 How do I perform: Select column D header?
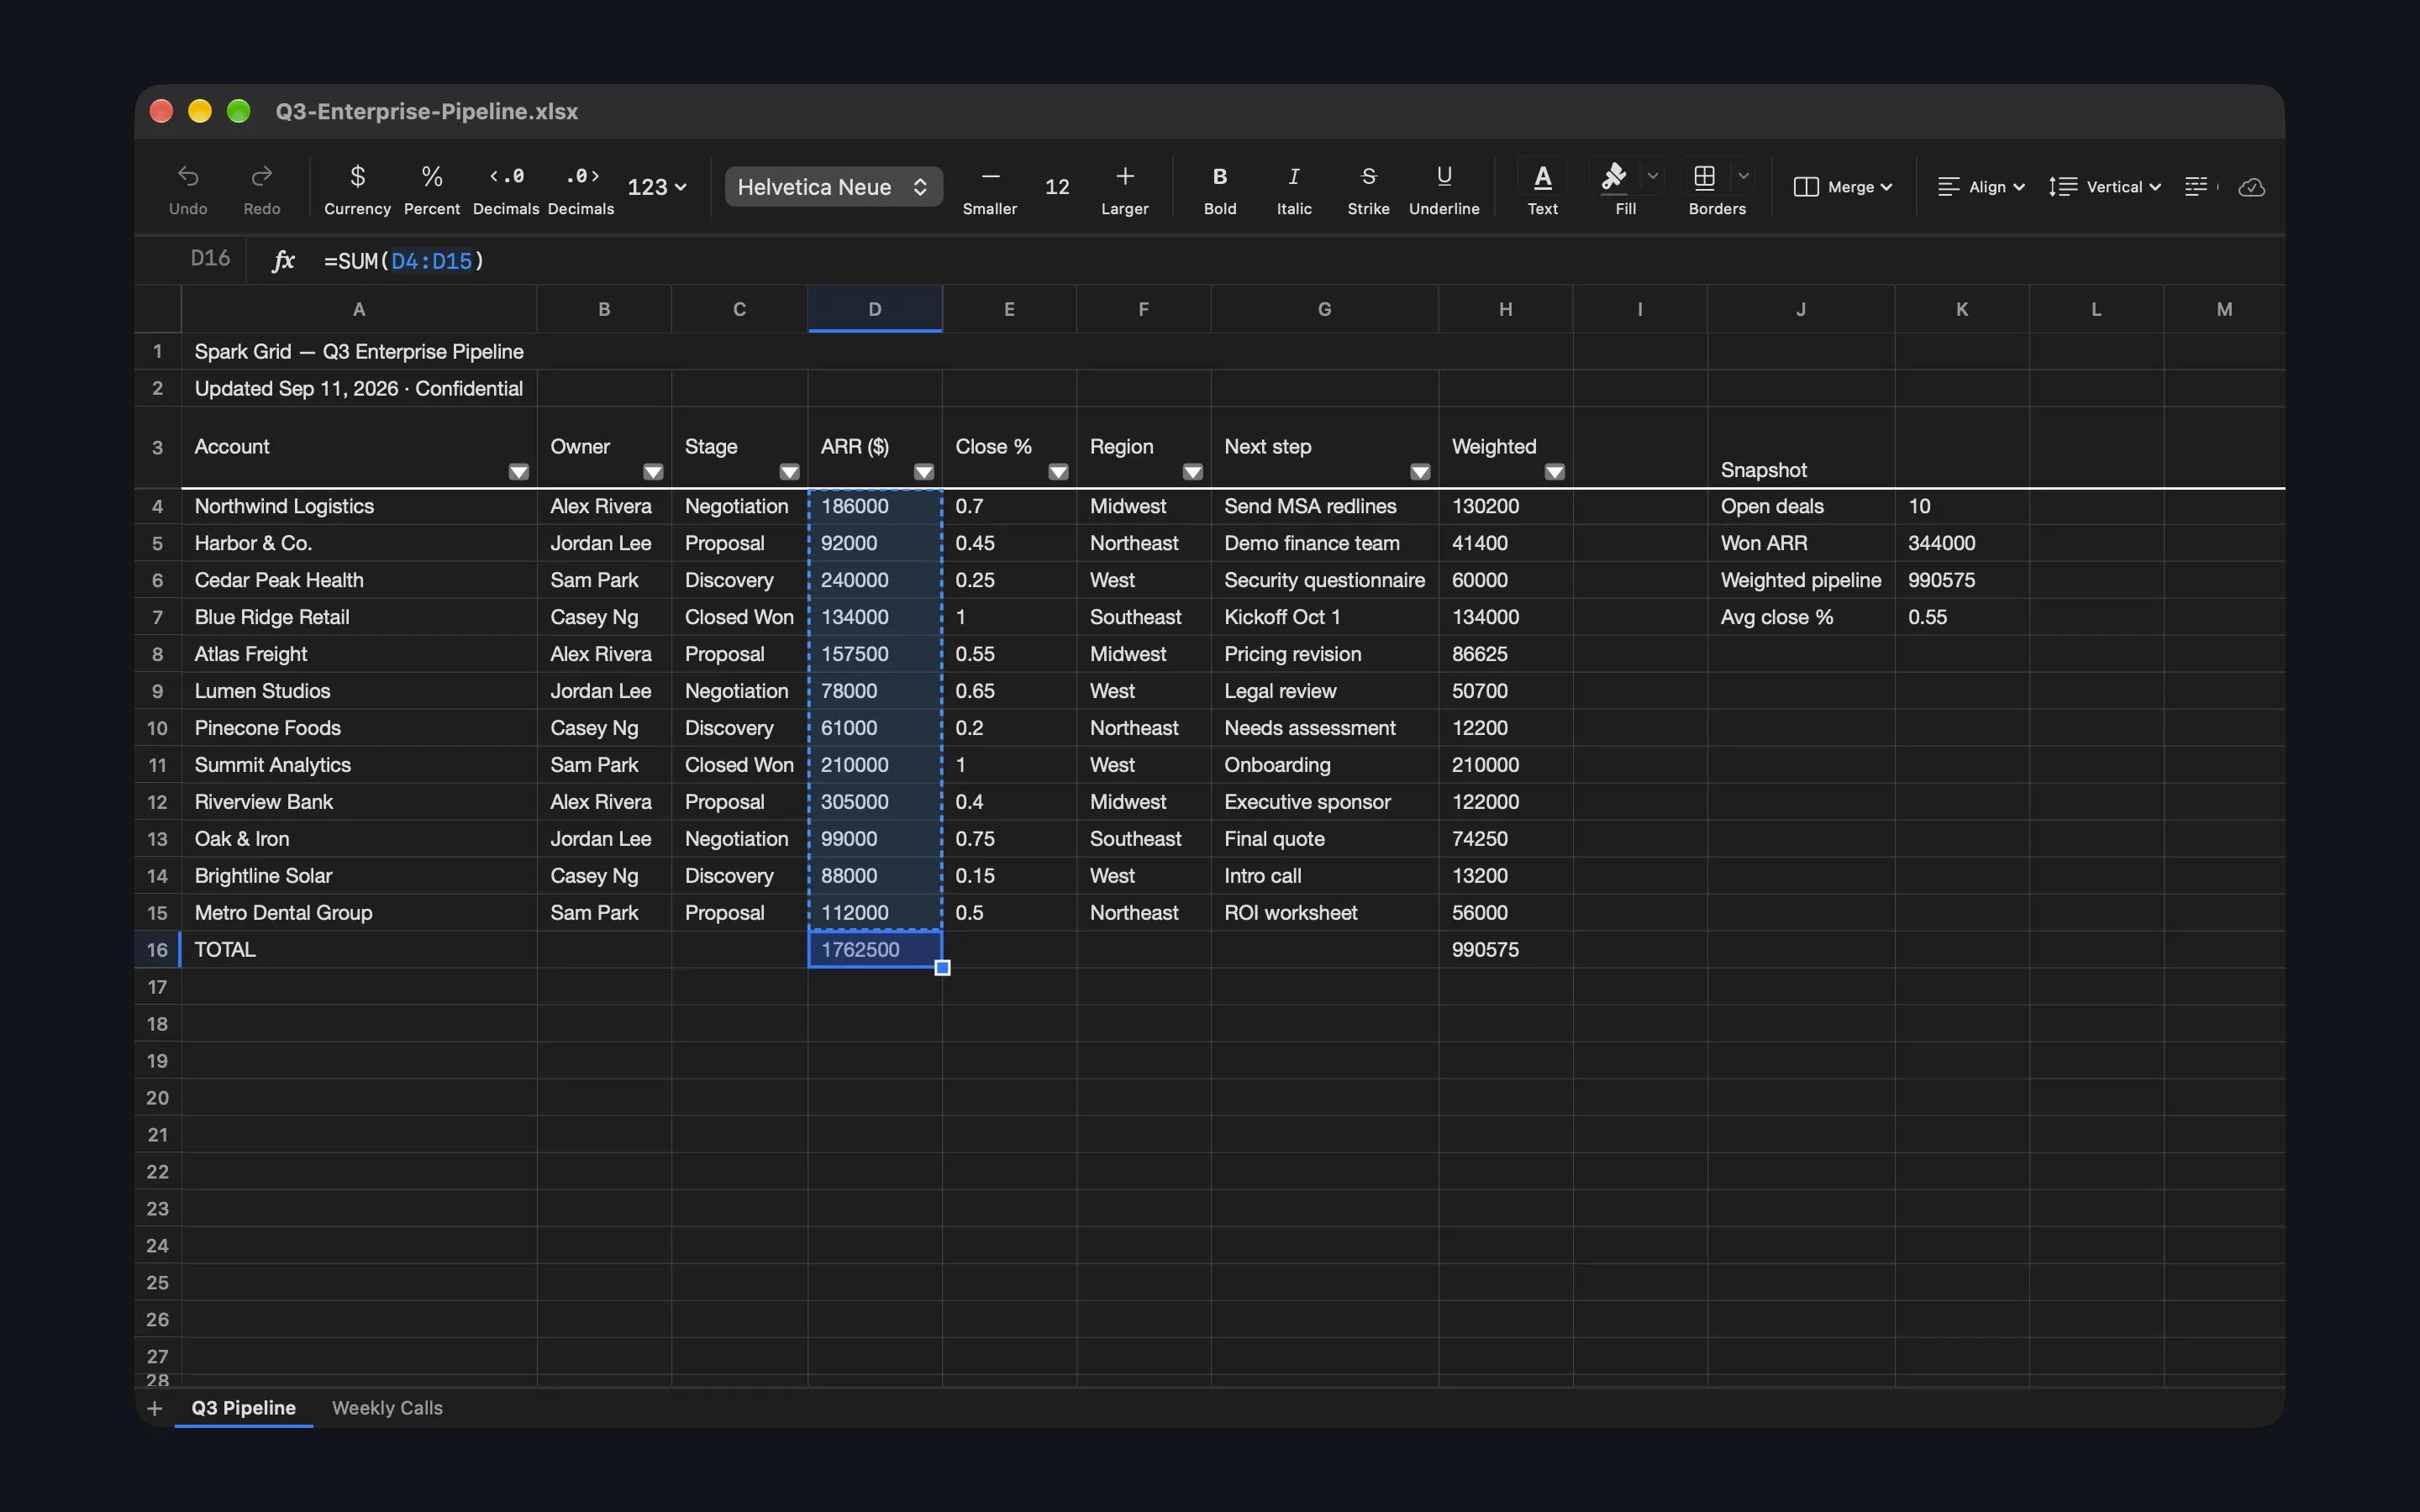875,309
